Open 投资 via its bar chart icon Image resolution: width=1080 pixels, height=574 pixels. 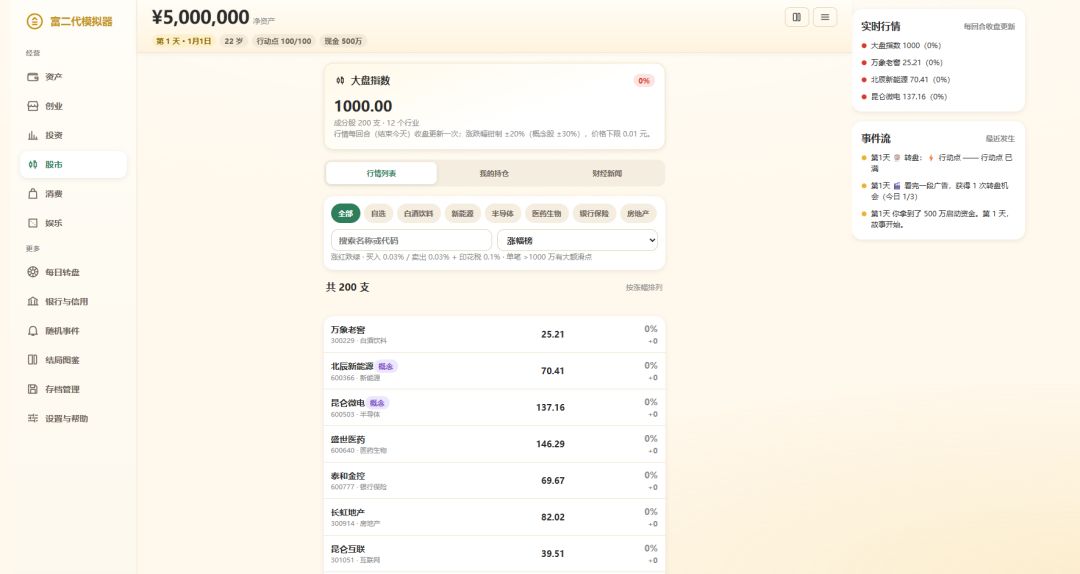click(32, 135)
